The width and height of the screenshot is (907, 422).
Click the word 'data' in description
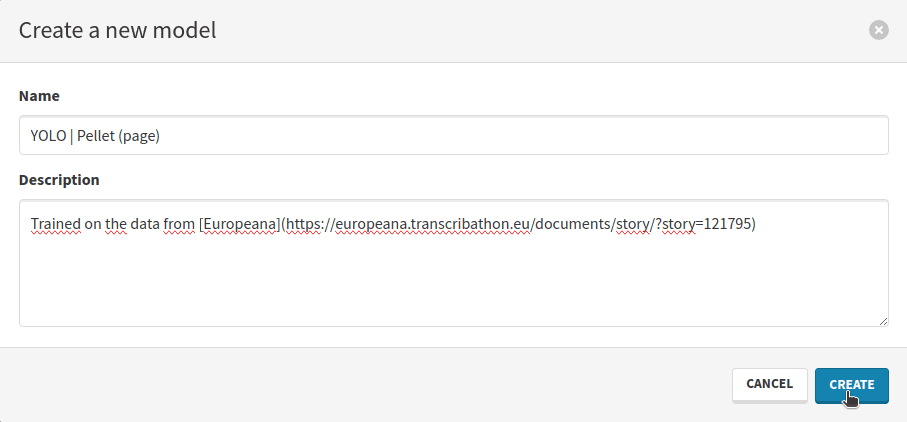(x=145, y=224)
